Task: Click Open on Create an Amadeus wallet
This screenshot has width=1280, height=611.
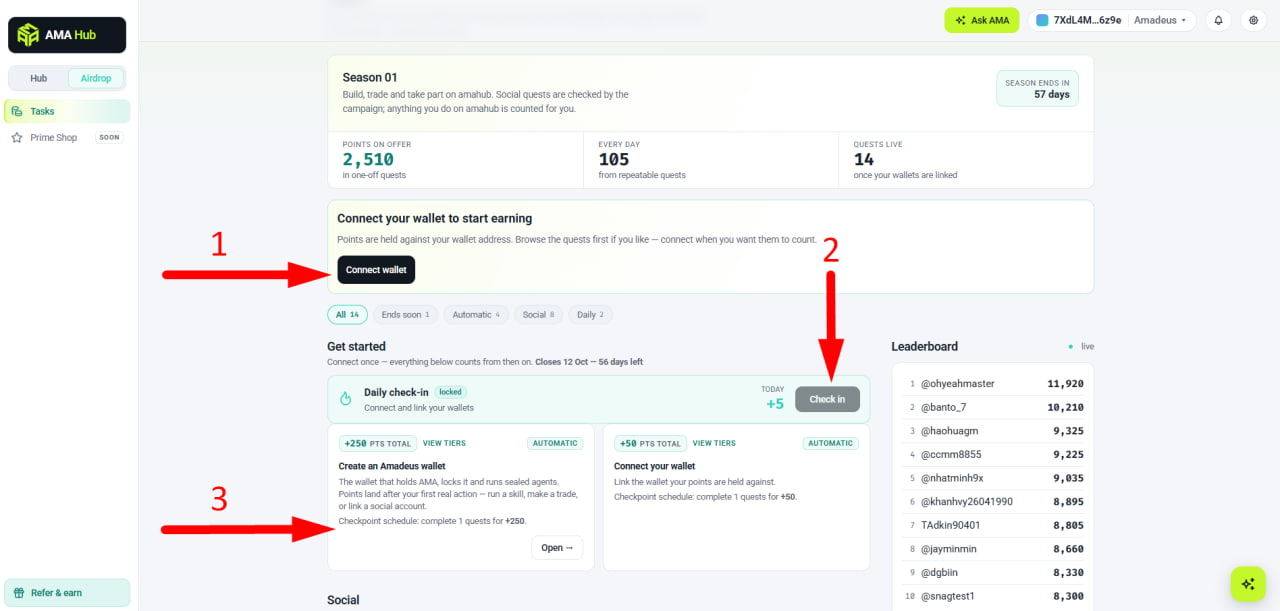Action: click(557, 547)
